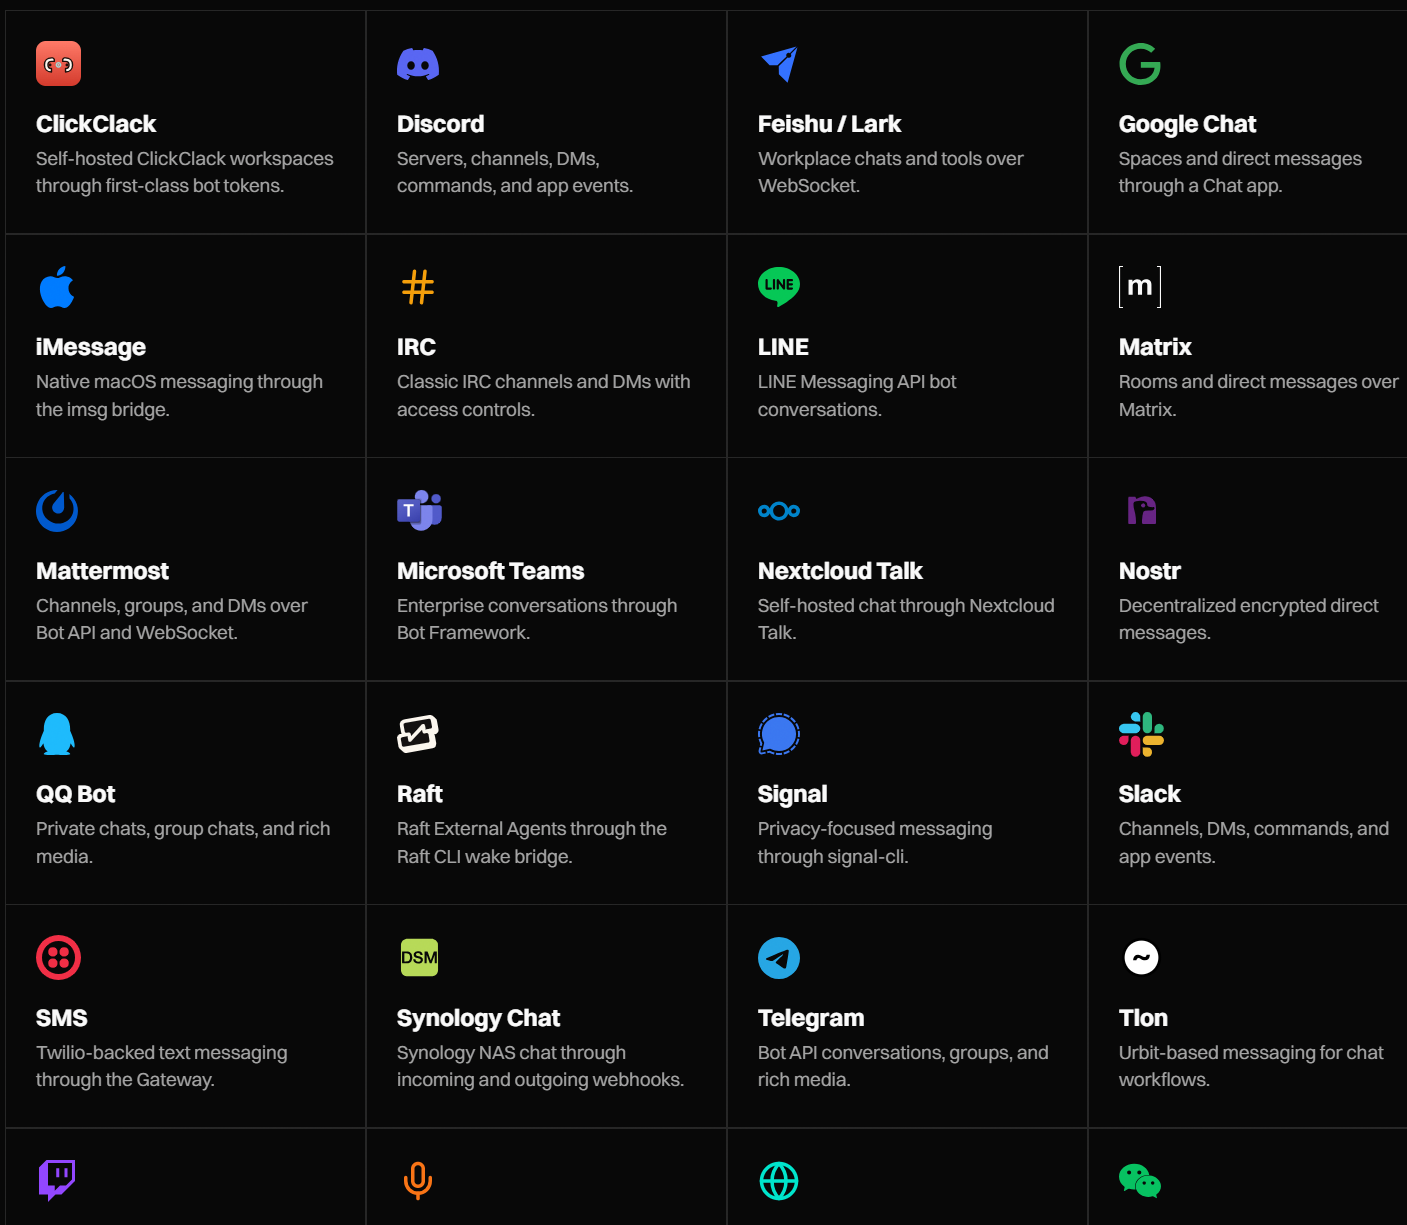Go to the Slack heading
The image size is (1407, 1225).
tap(1149, 794)
